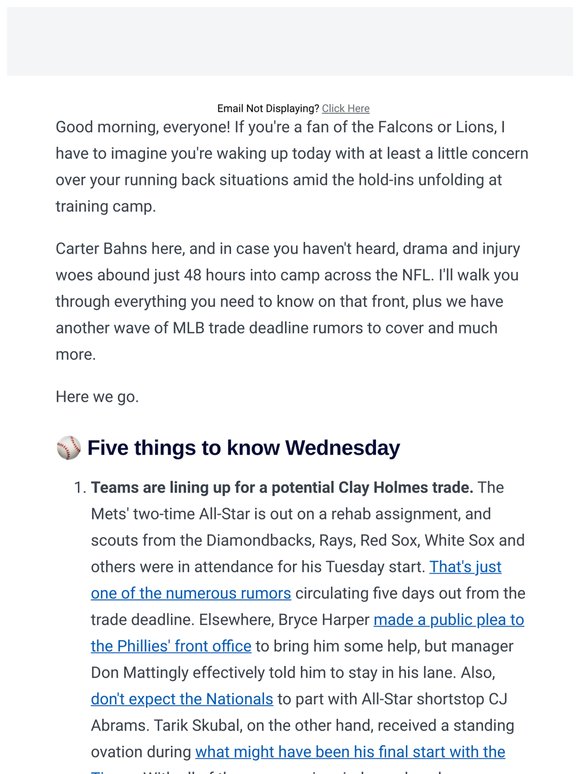Click the gray banner placeholder at top

[290, 41]
